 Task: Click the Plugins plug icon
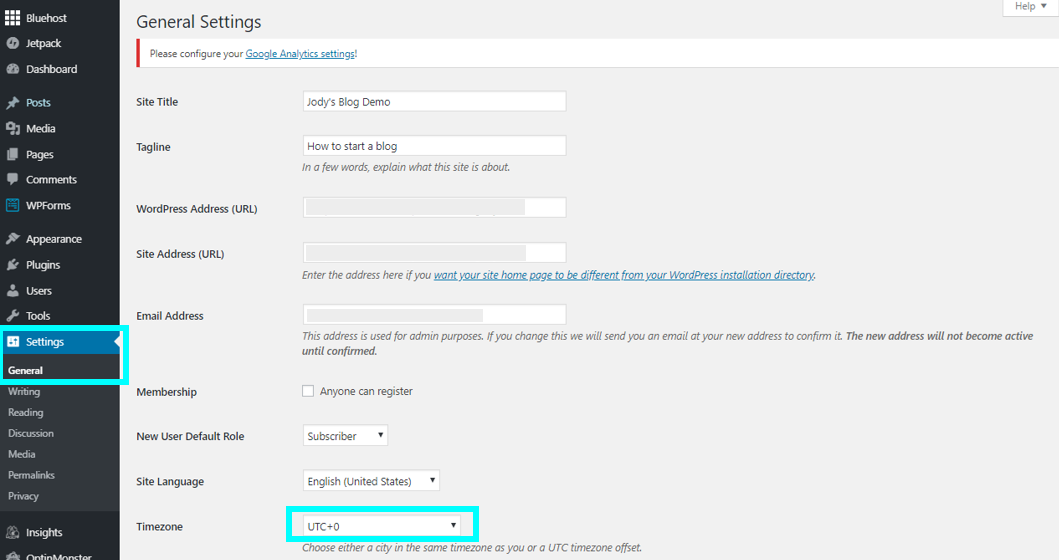click(x=12, y=265)
